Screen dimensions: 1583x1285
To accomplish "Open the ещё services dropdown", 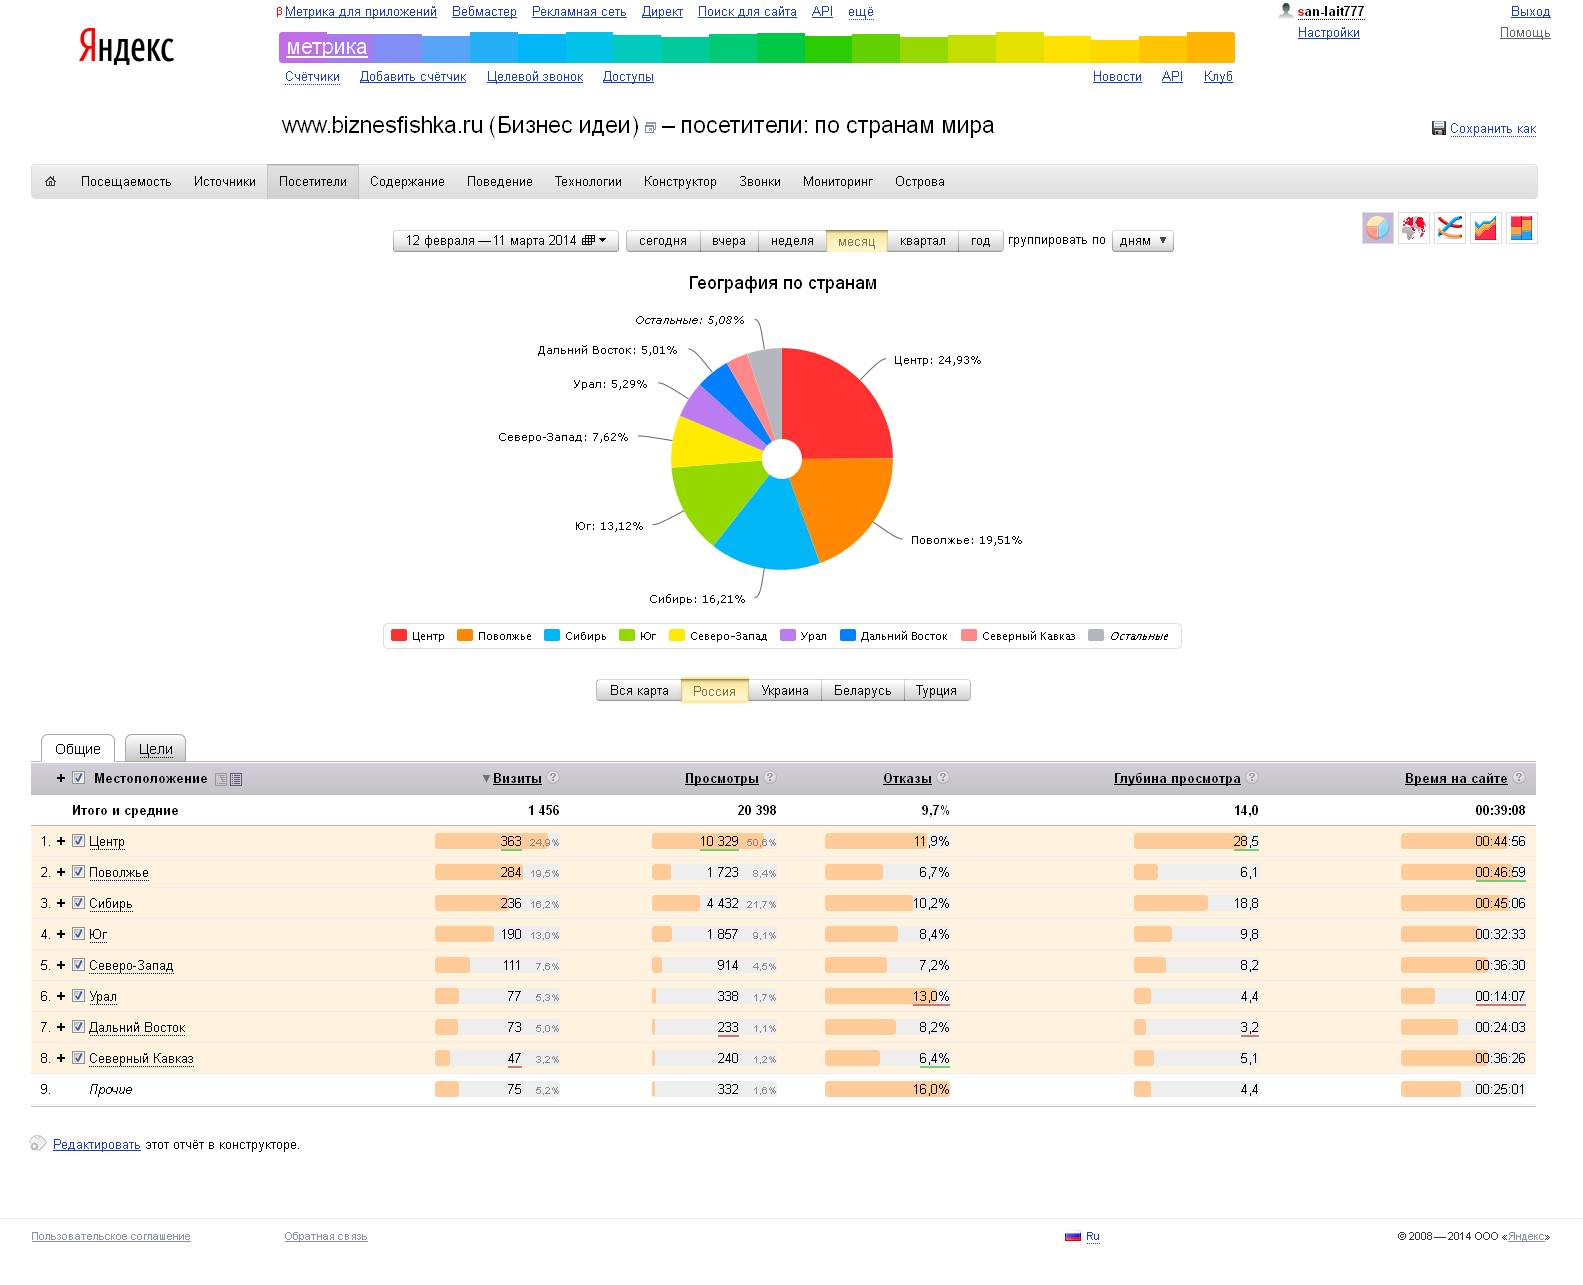I will coord(860,11).
